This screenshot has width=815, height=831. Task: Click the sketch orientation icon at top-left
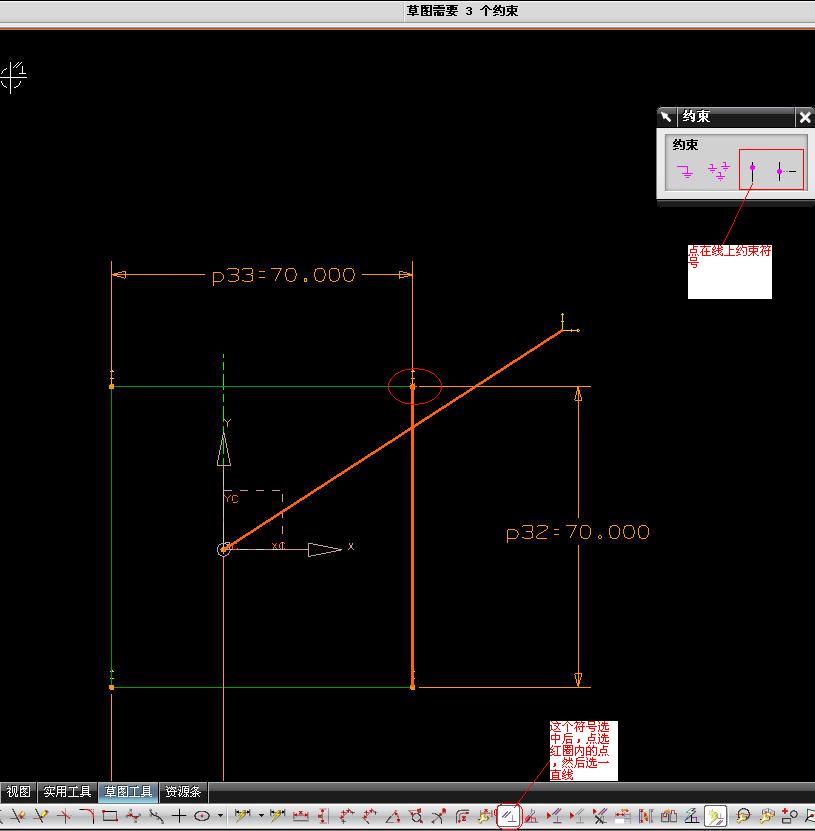tap(13, 77)
